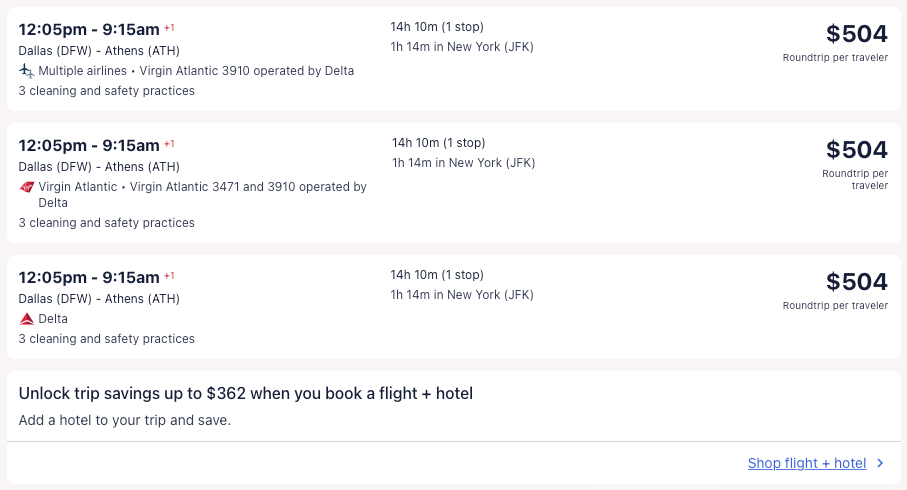
Task: View cleaning and safety practices for Virgin Atlantic flight
Action: [x=106, y=223]
